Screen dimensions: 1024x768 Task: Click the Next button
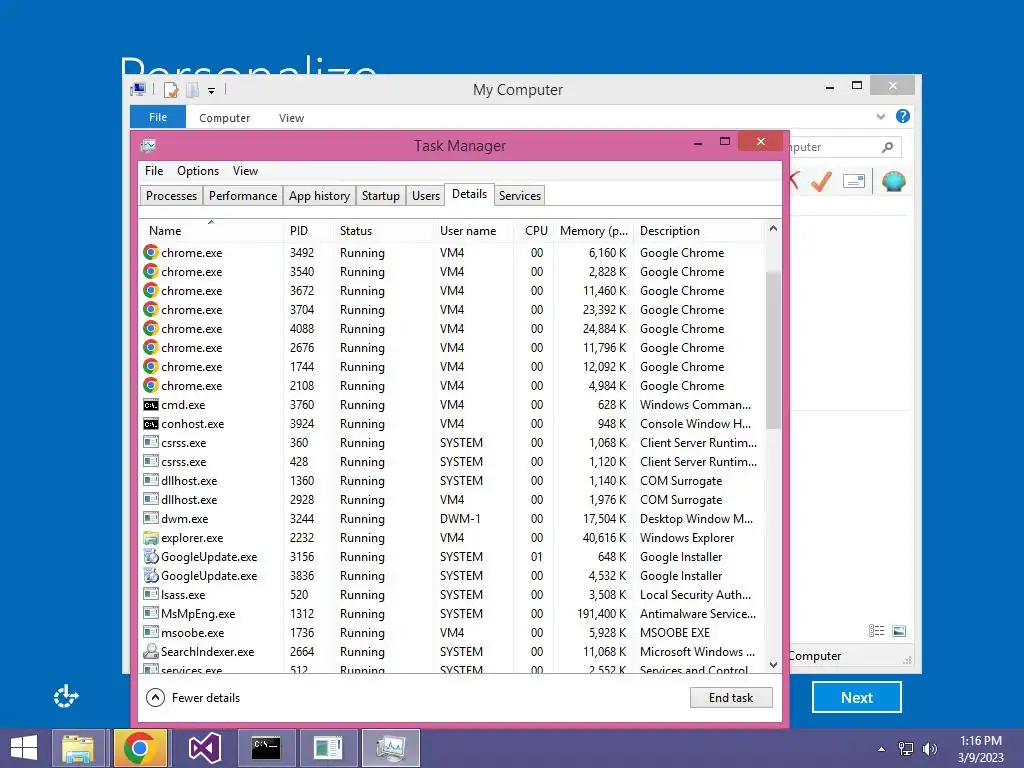(x=857, y=697)
